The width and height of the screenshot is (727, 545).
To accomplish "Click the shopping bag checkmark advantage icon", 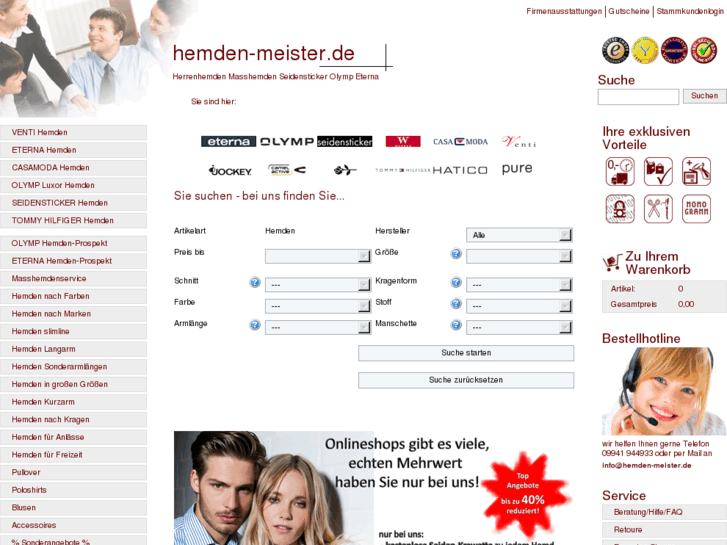I will click(658, 171).
